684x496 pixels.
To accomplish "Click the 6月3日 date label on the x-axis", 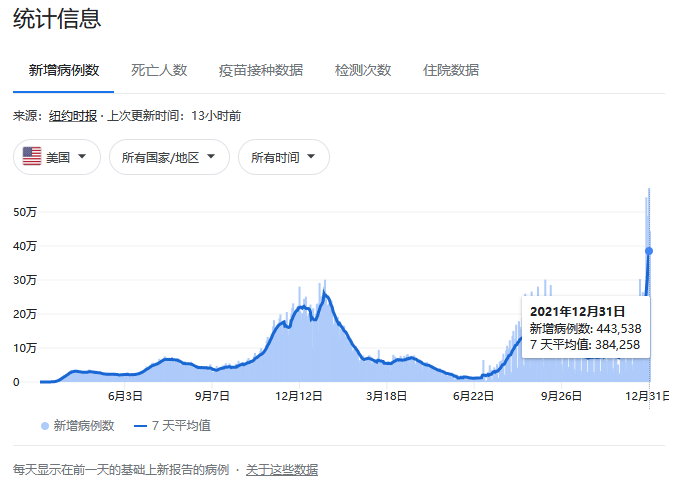I will [124, 396].
